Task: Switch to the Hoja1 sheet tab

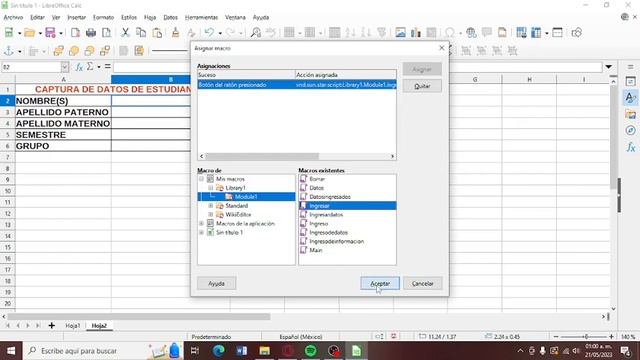Action: 73,326
